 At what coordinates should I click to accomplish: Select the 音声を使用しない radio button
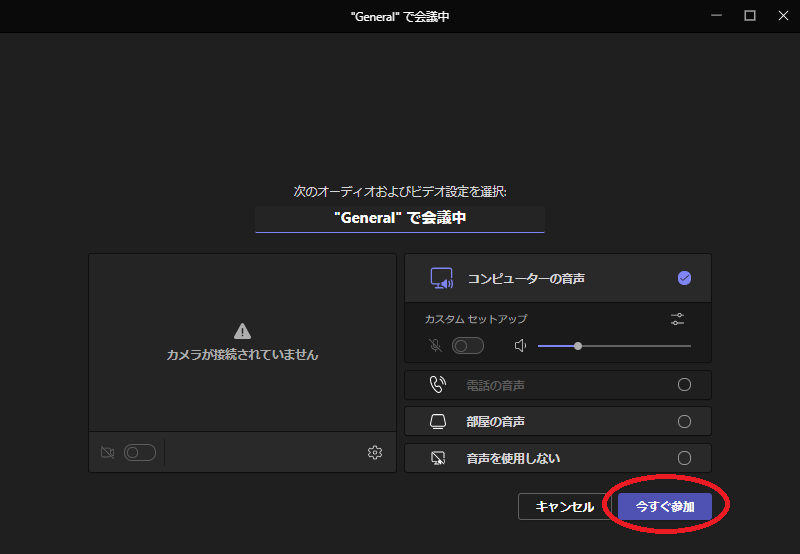click(684, 458)
